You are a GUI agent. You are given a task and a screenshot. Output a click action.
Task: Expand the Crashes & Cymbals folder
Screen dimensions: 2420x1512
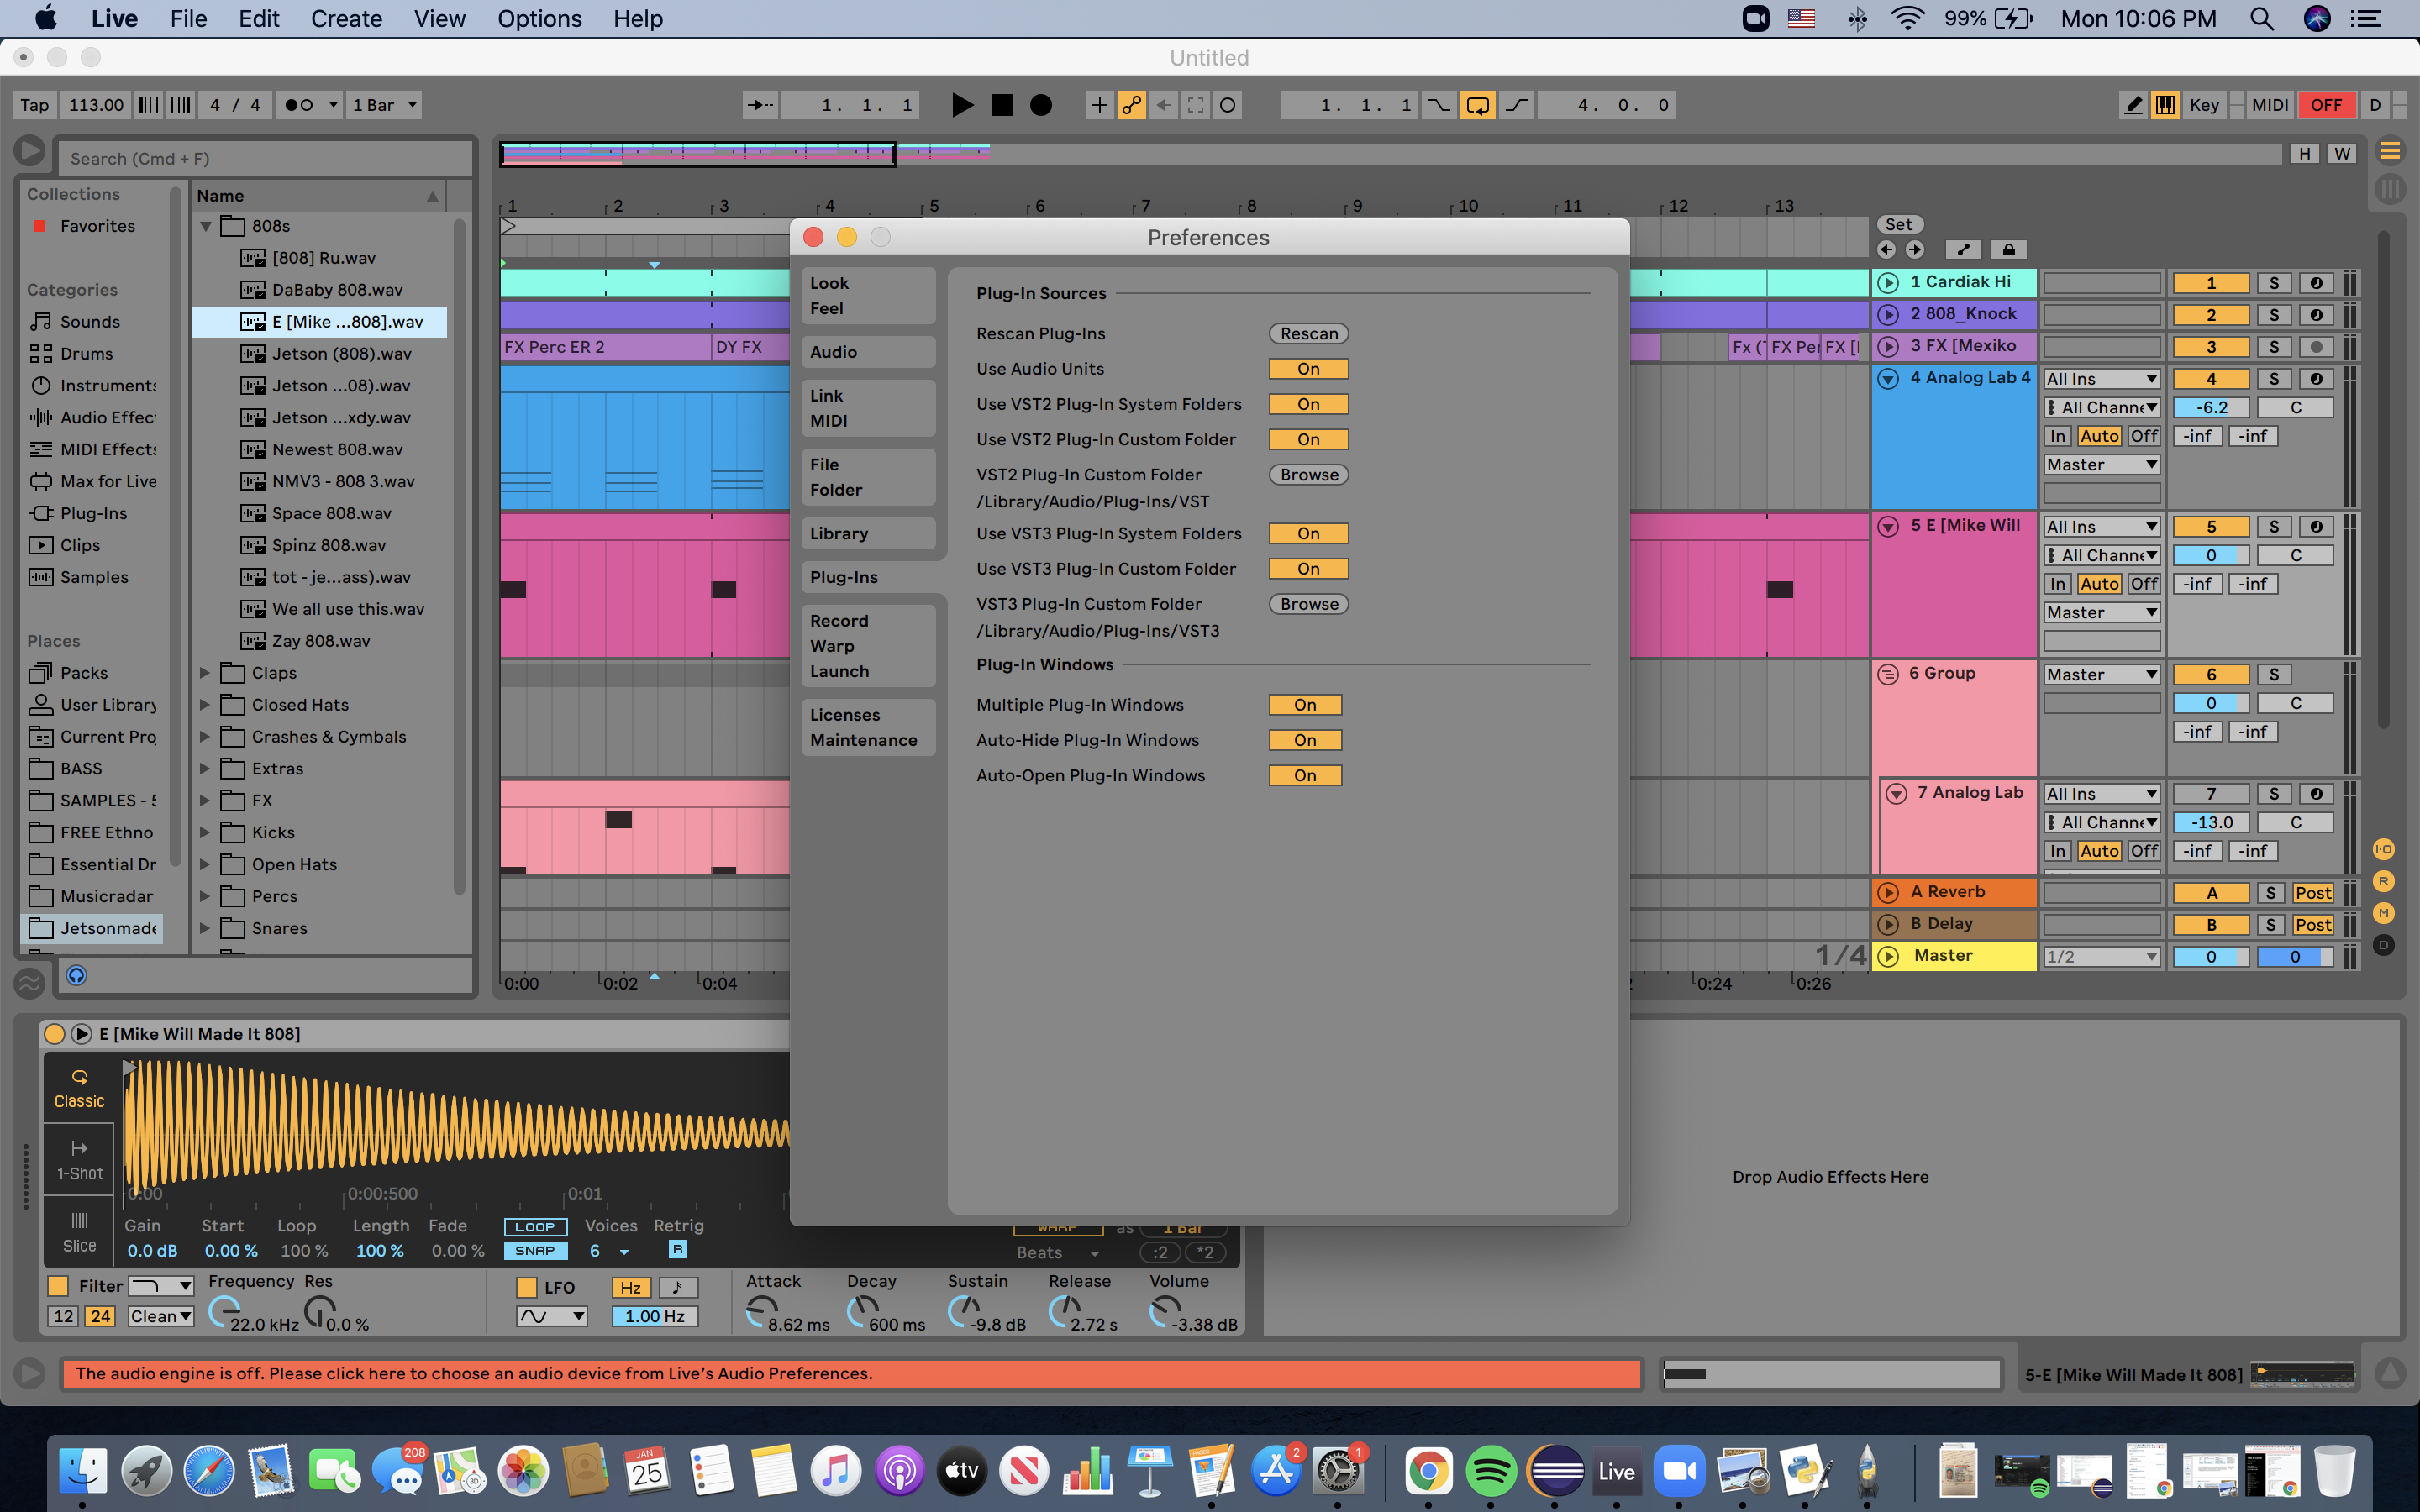point(204,737)
